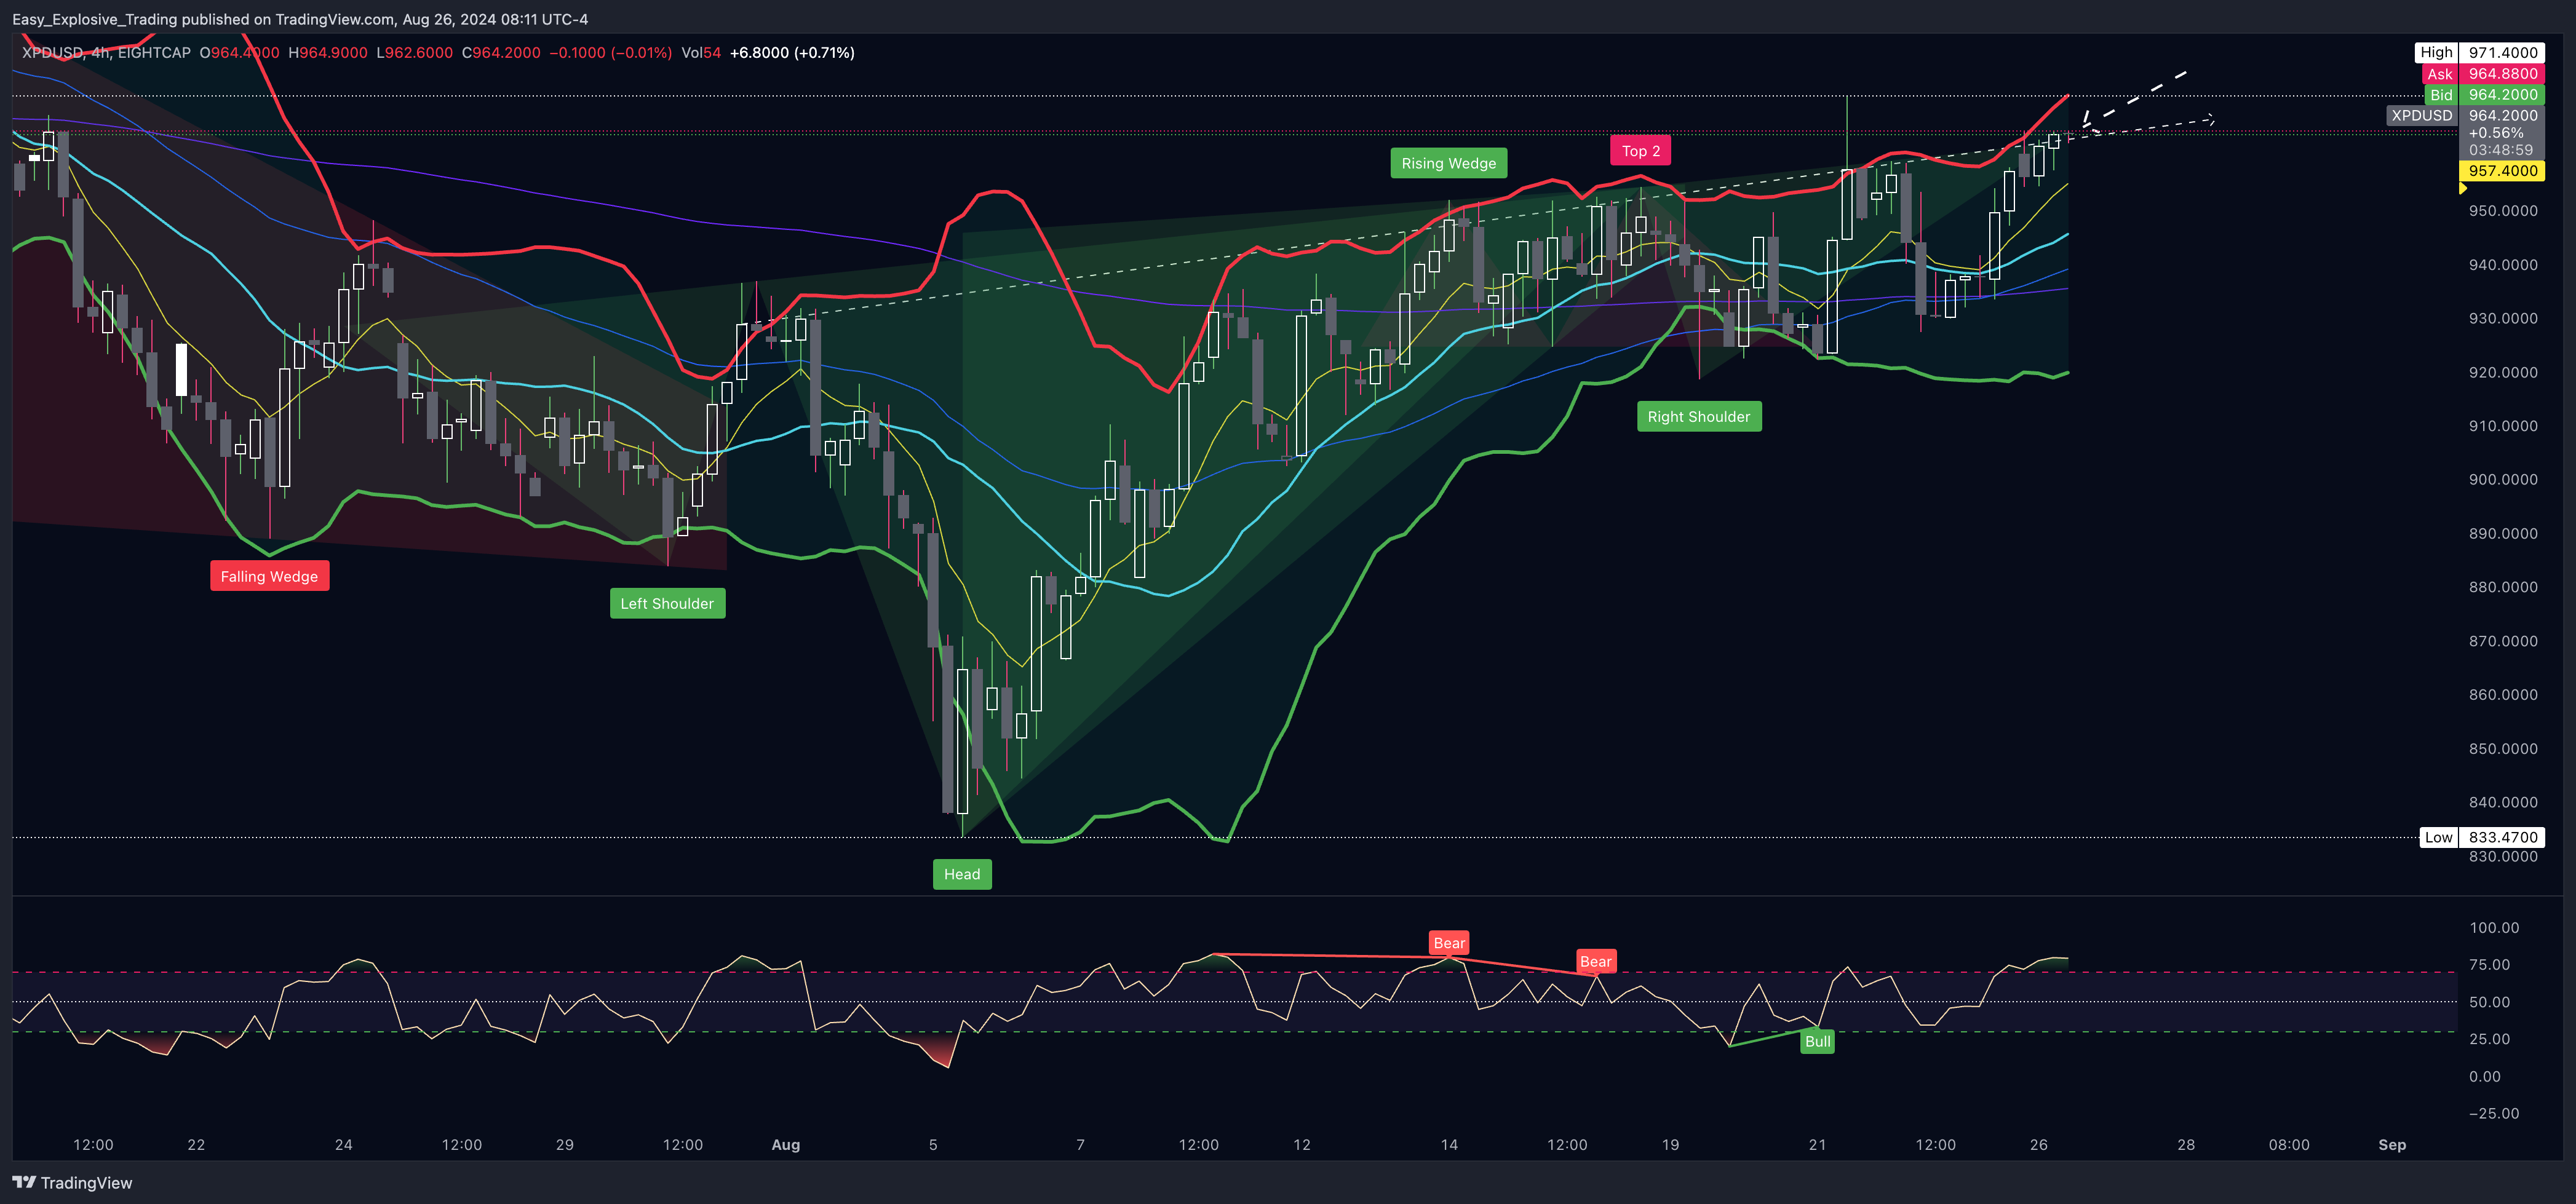Image resolution: width=2576 pixels, height=1204 pixels.
Task: Click the Sep label on time axis
Action: pos(2392,1145)
